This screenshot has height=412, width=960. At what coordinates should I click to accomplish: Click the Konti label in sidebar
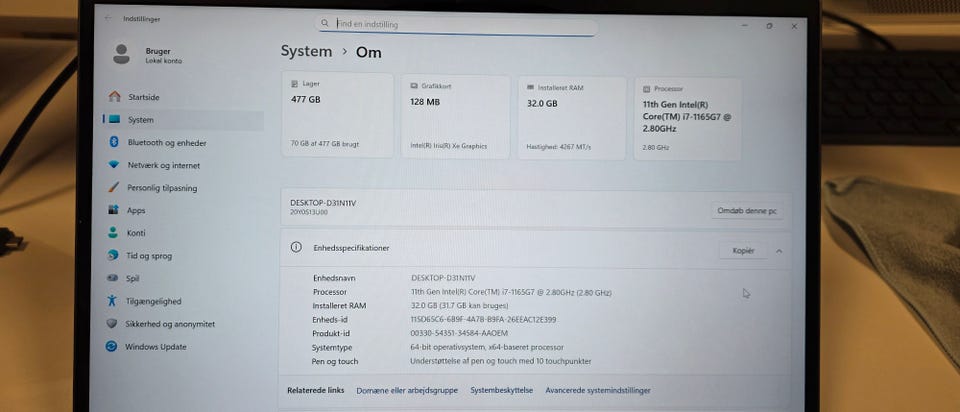(x=136, y=233)
